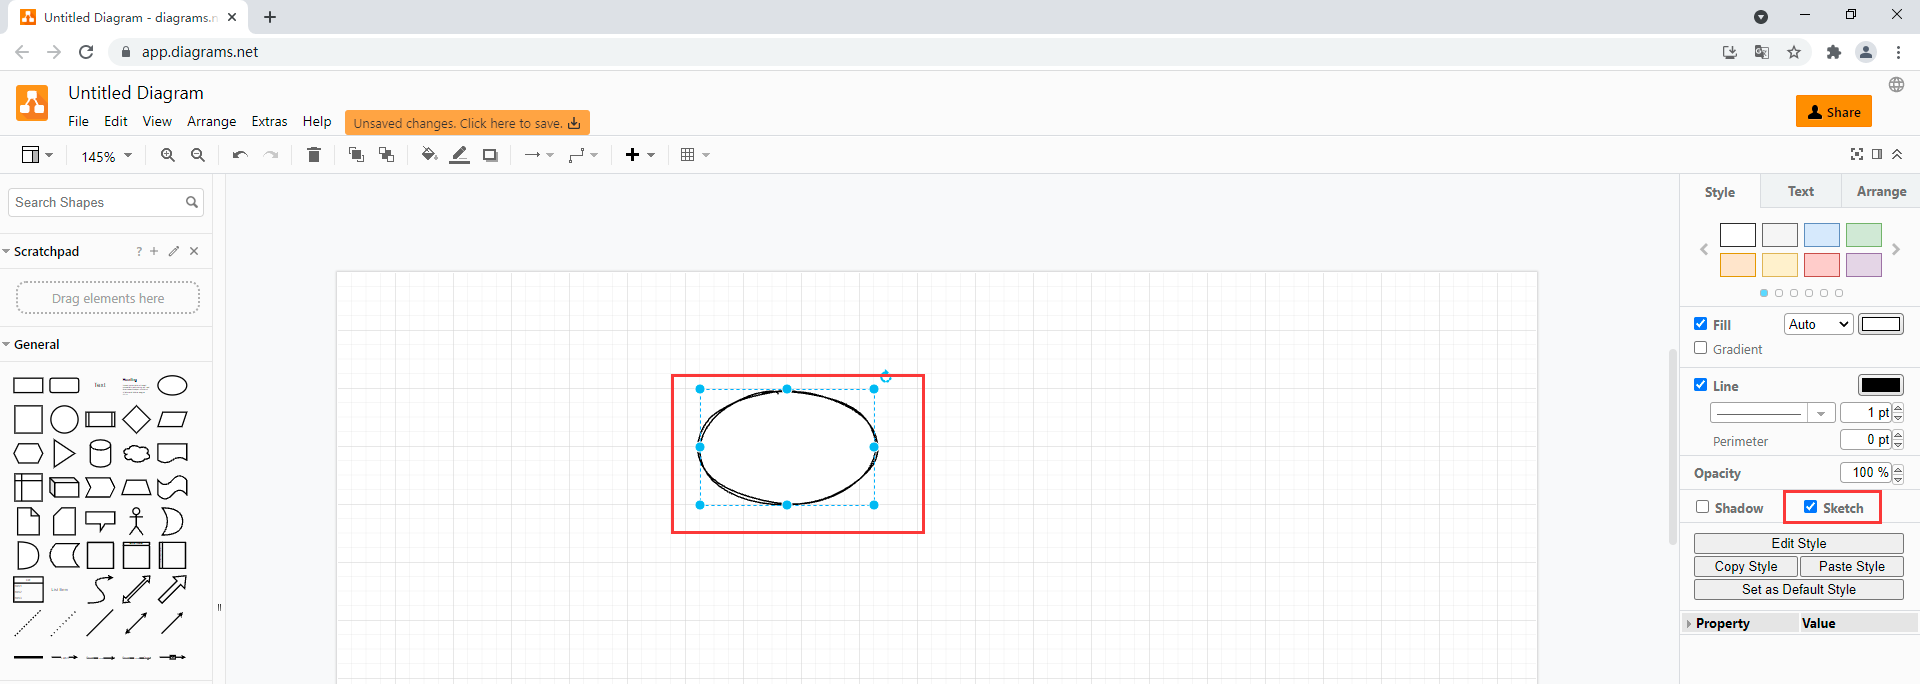Collapse the General shapes section

[36, 344]
